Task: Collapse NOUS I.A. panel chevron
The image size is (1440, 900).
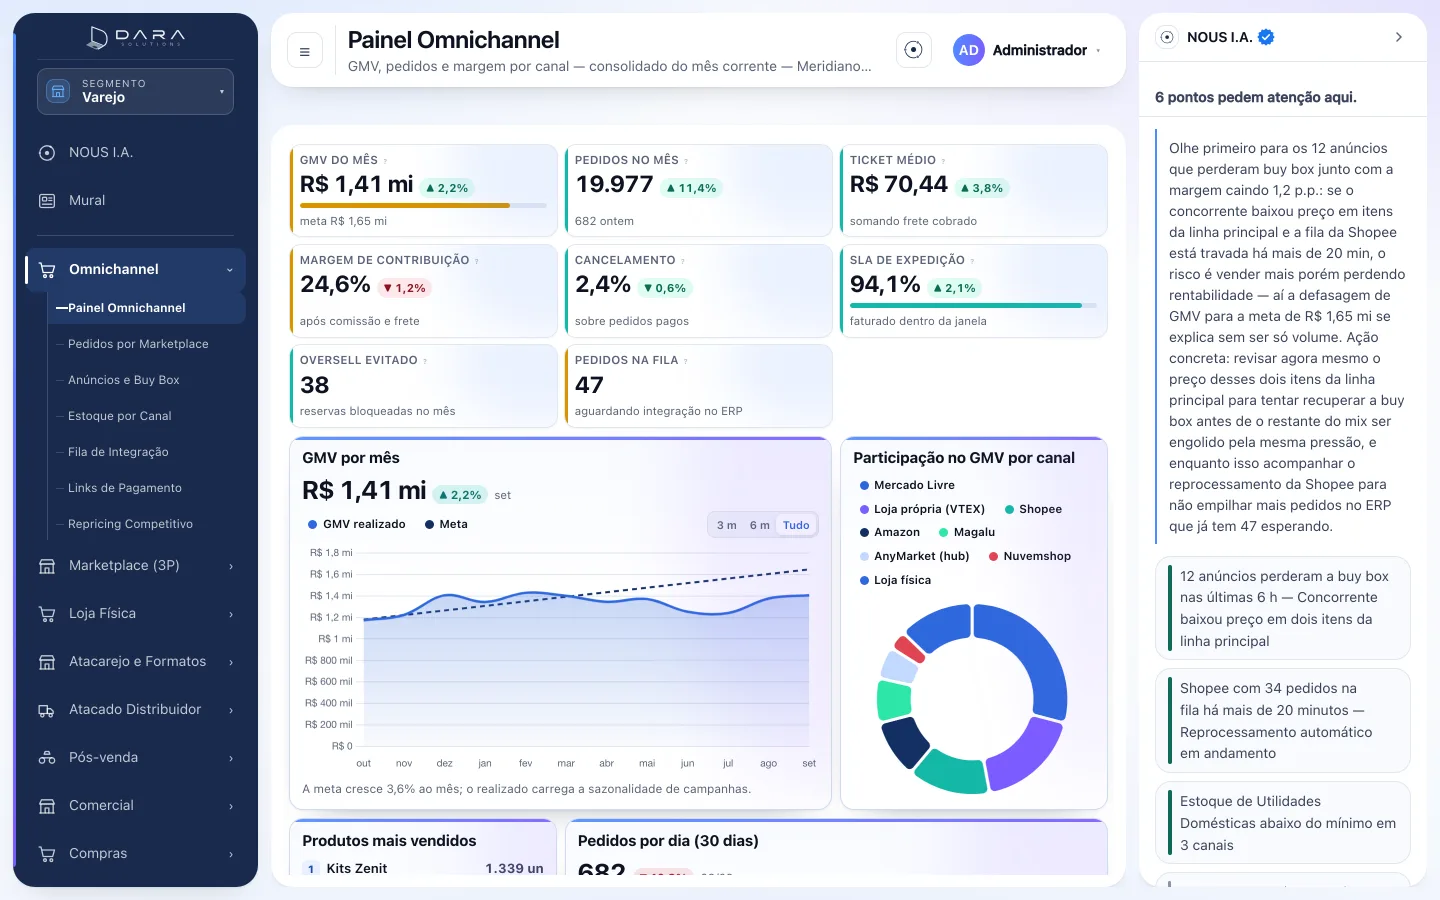Action: 1398,37
